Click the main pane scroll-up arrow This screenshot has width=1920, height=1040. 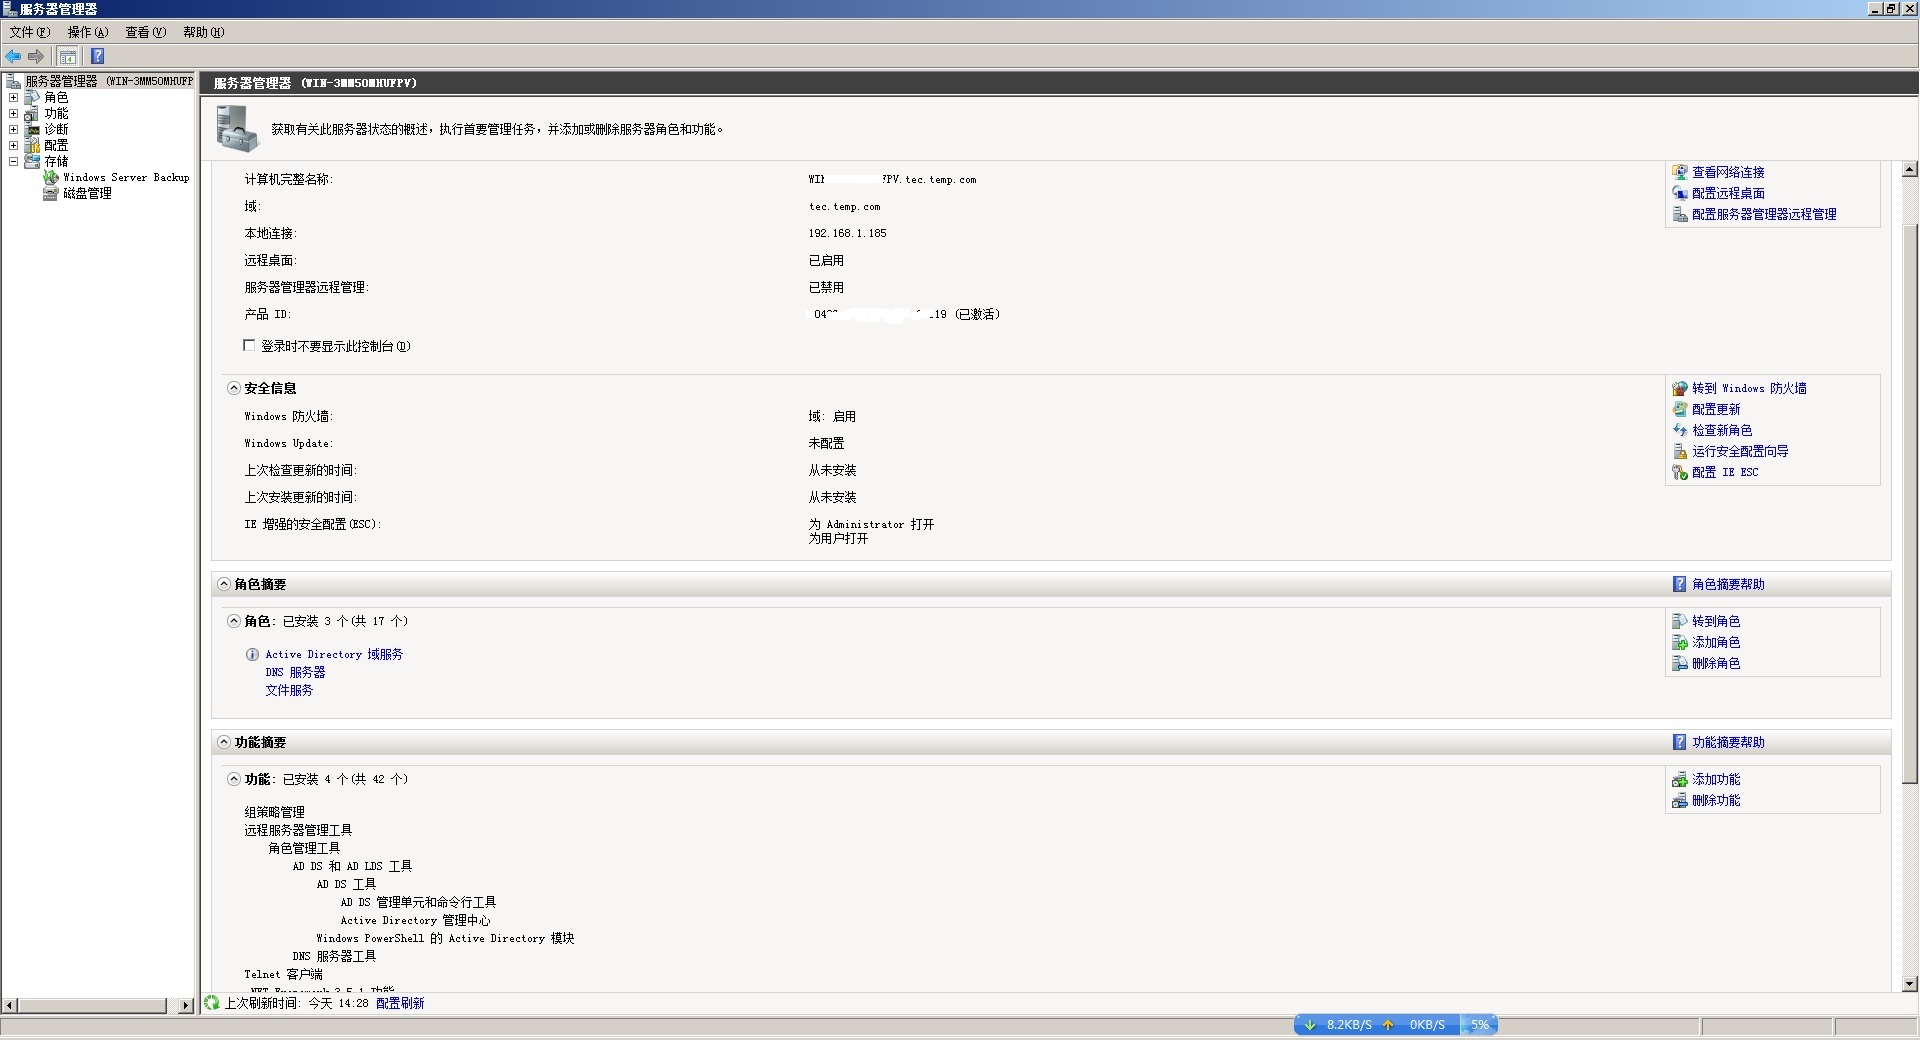1909,169
